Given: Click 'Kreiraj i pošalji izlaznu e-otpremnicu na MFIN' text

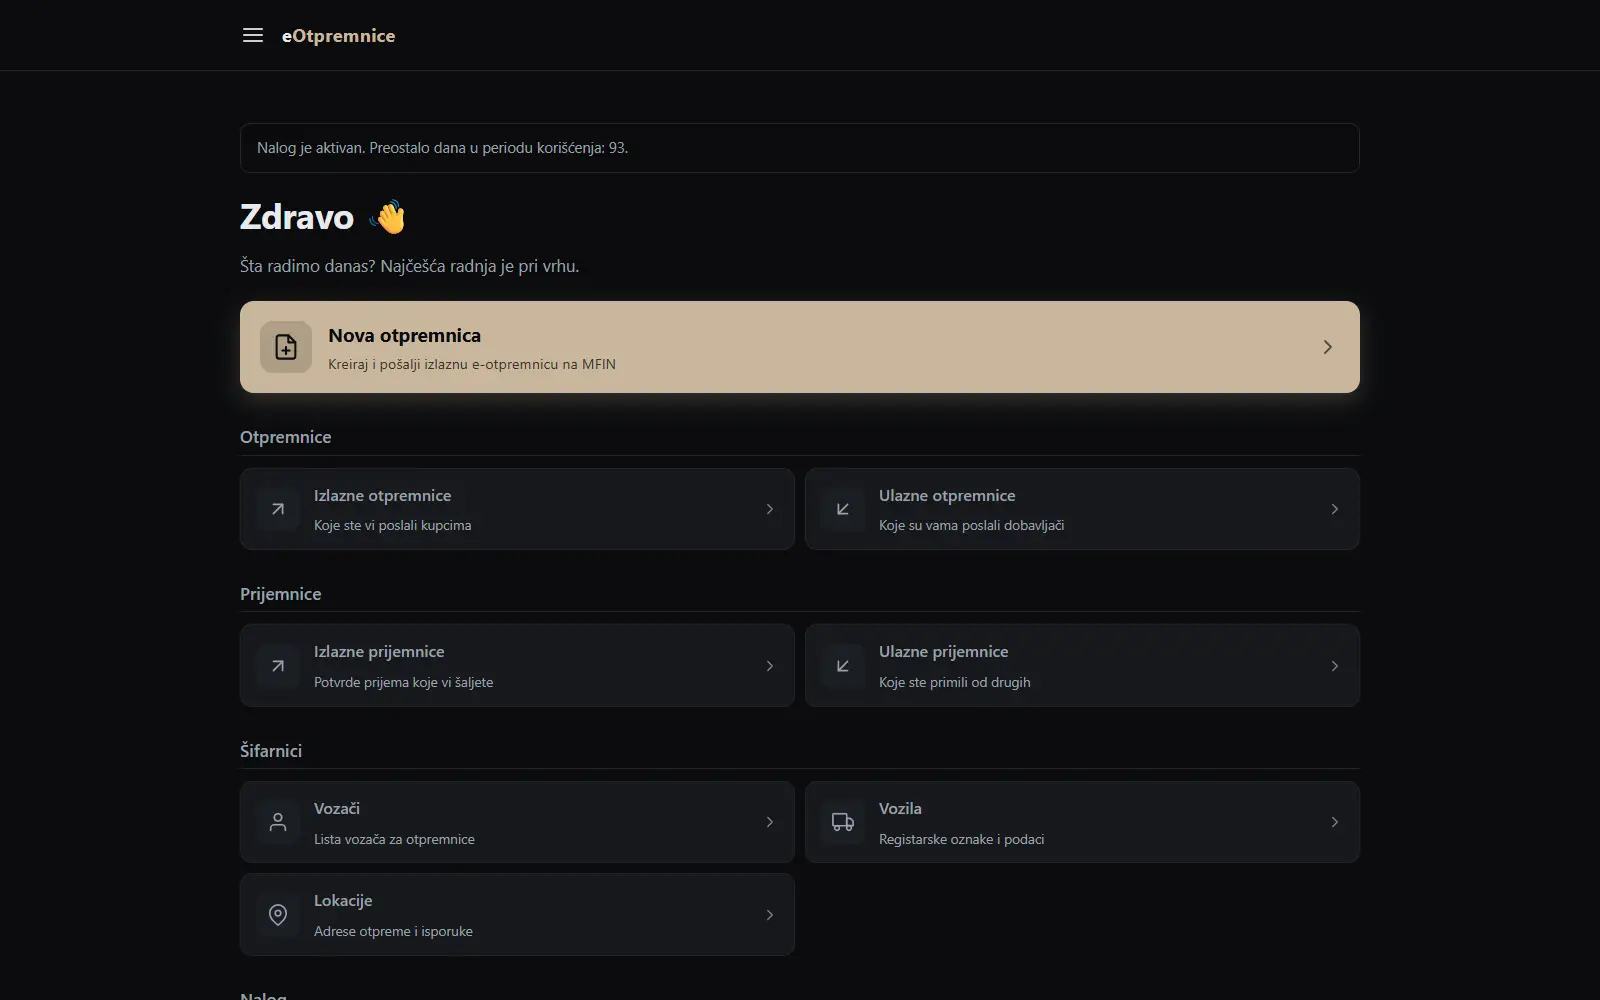Looking at the screenshot, I should coord(472,364).
